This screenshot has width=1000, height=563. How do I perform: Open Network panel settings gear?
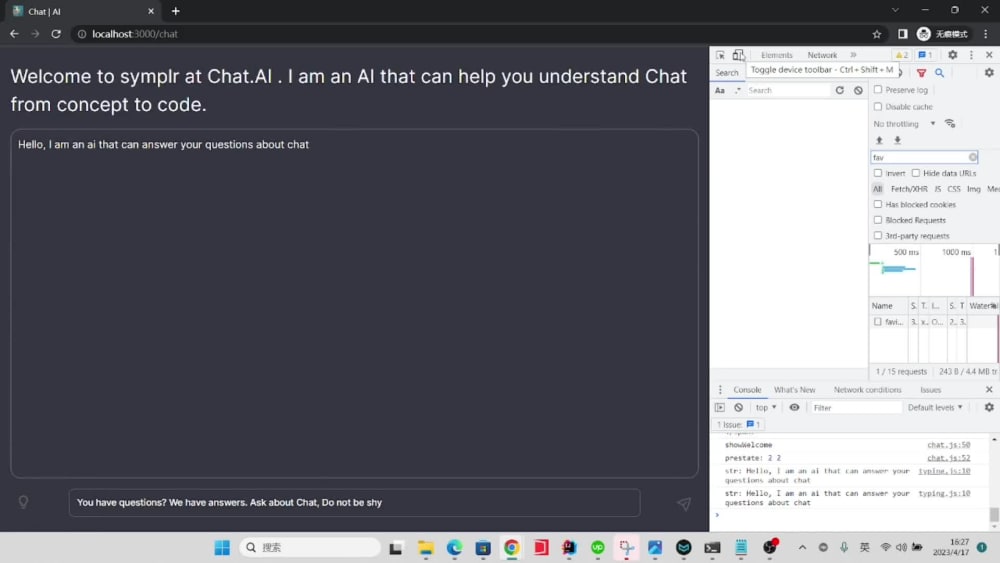tap(989, 73)
